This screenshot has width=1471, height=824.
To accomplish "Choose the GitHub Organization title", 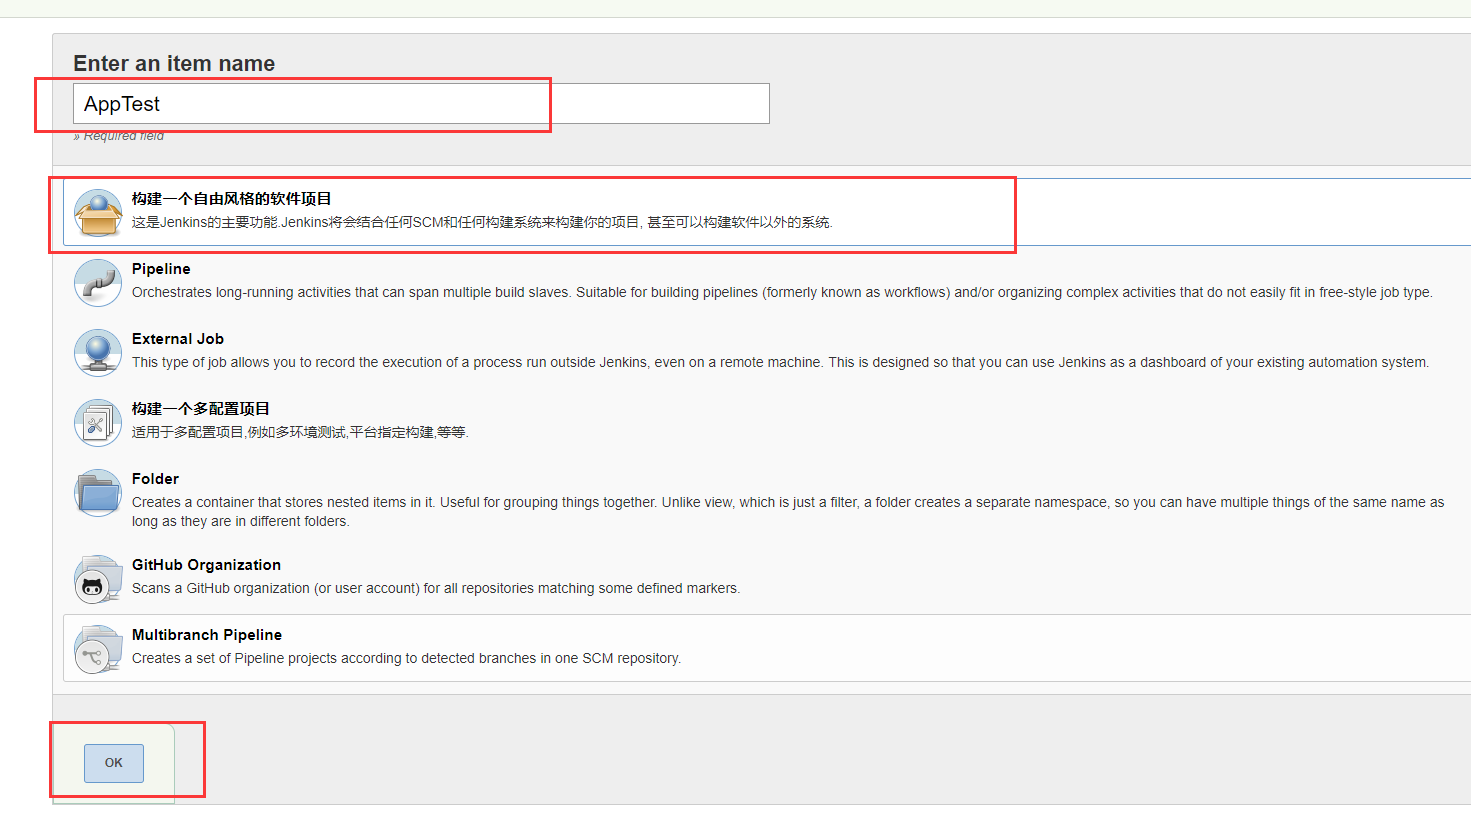I will point(206,565).
